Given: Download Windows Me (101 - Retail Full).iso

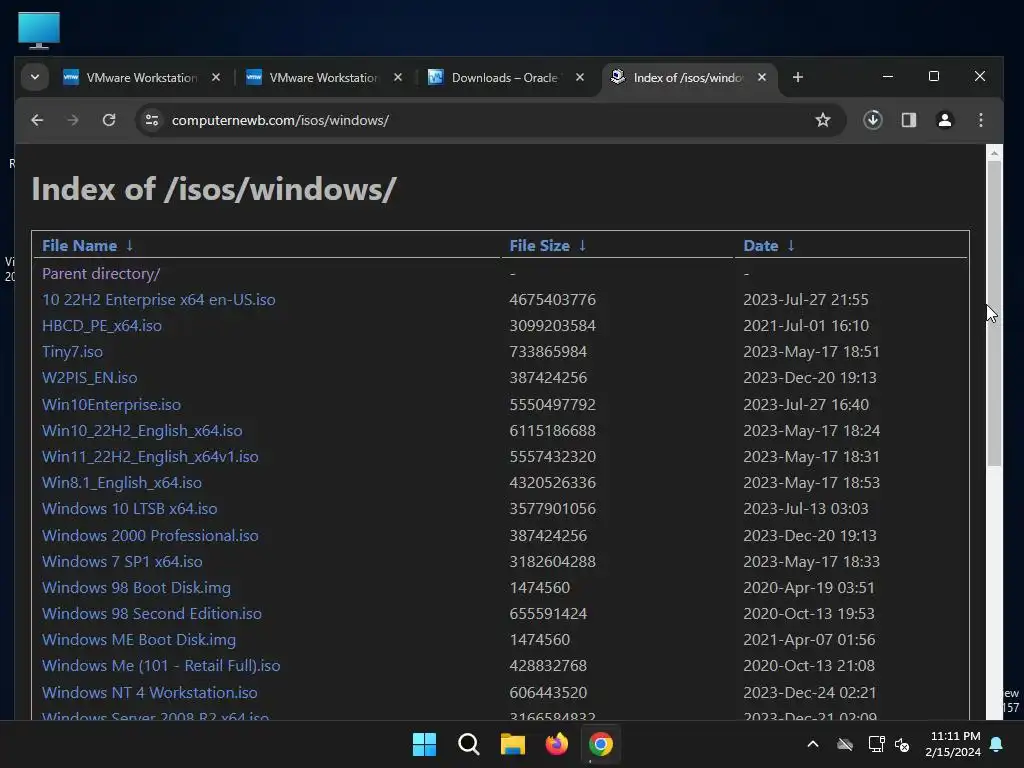Looking at the screenshot, I should click(x=161, y=666).
